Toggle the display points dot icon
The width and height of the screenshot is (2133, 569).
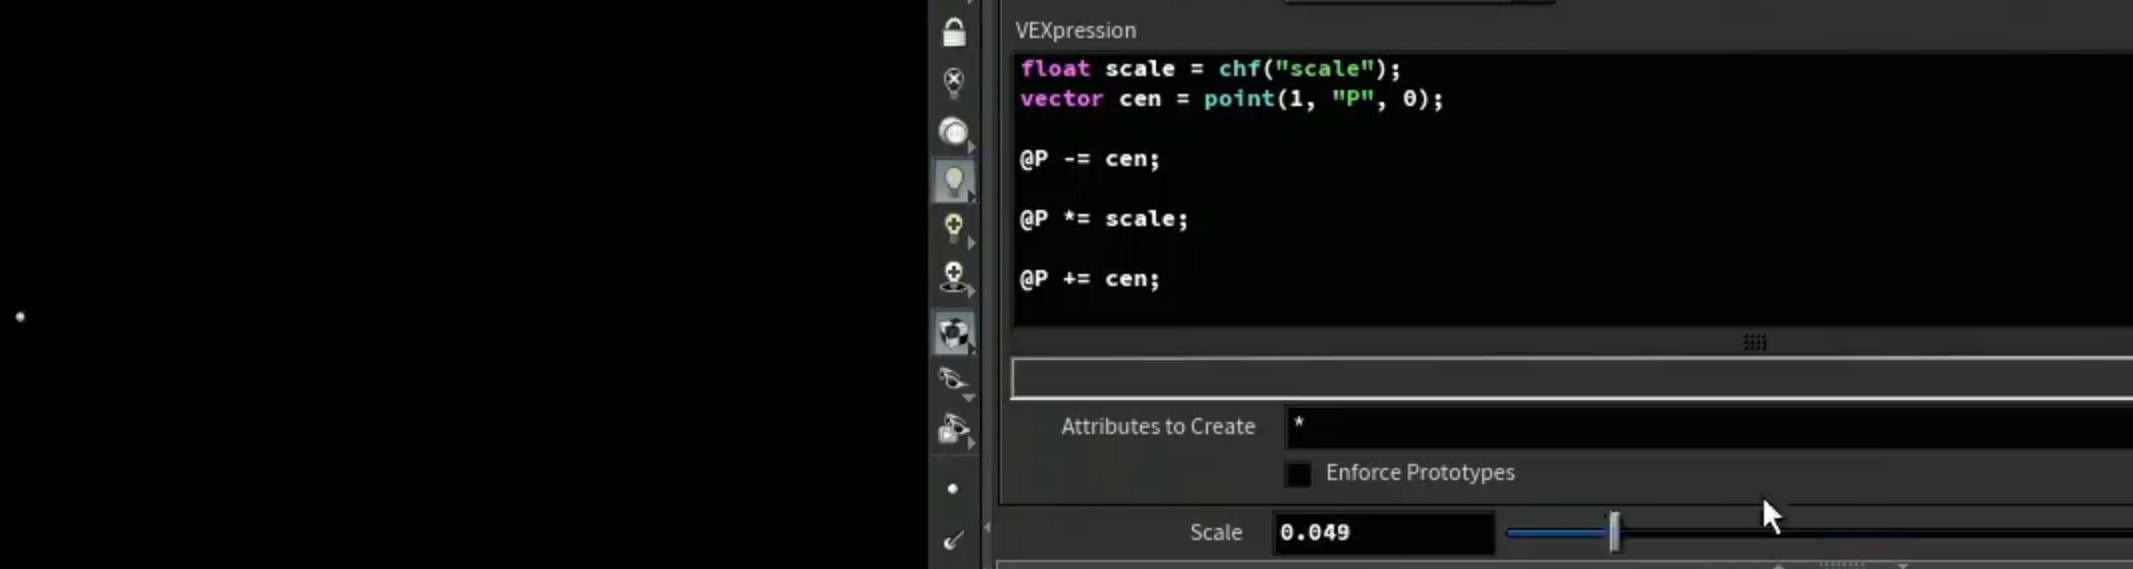953,489
